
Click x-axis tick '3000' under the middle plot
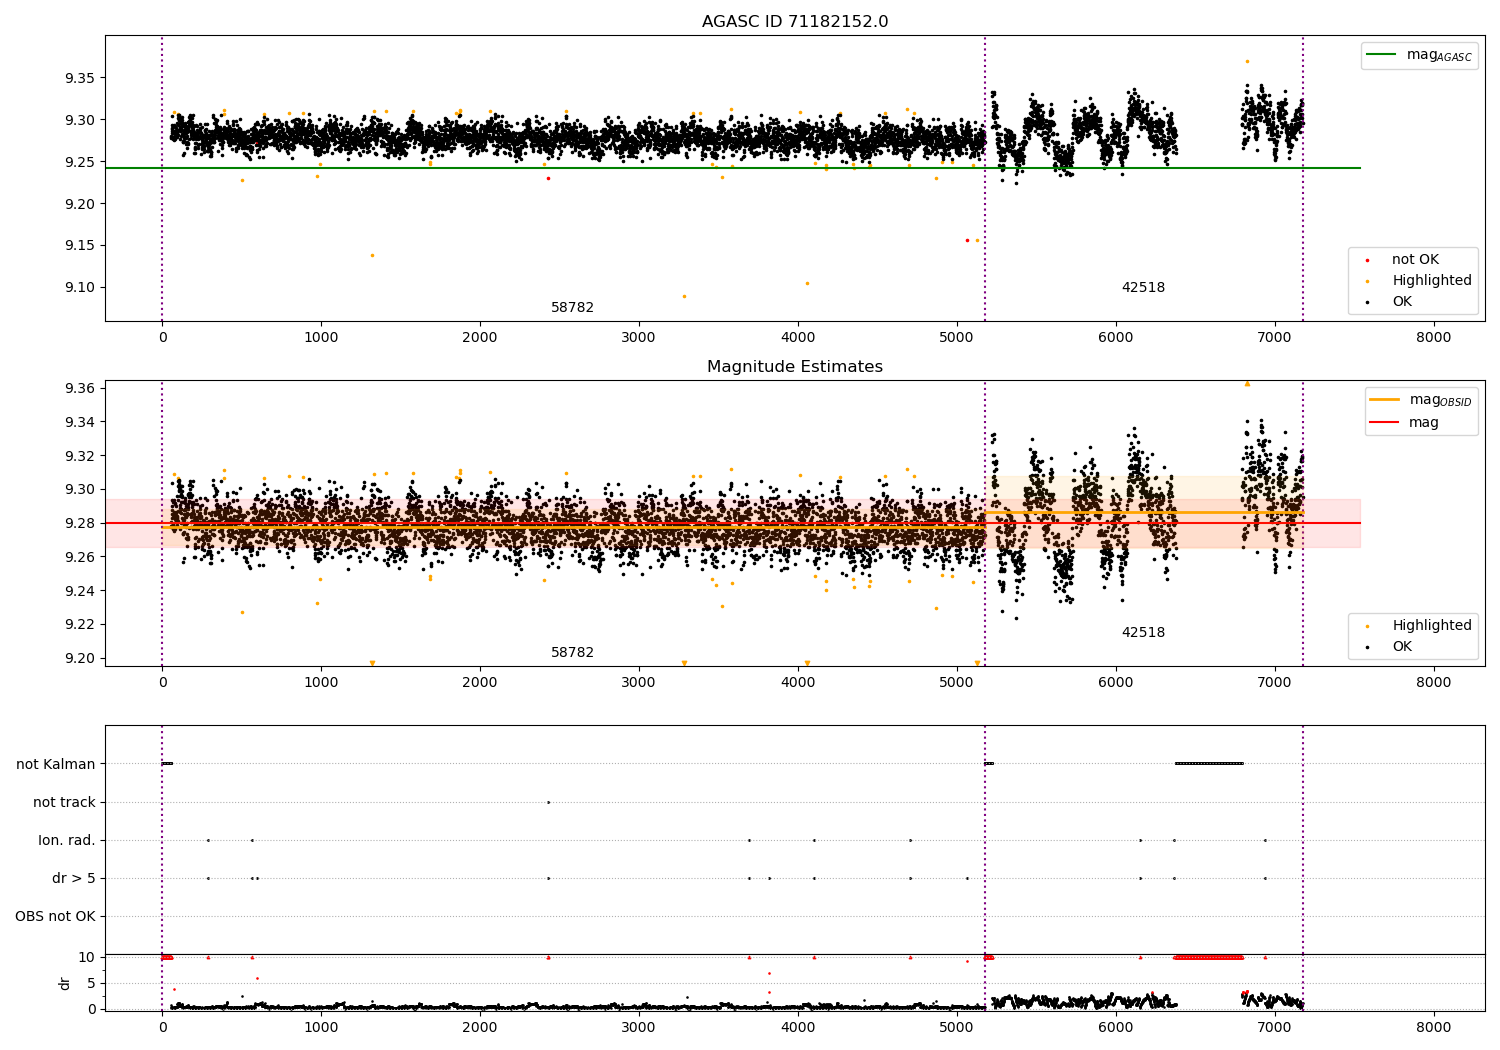click(x=638, y=683)
